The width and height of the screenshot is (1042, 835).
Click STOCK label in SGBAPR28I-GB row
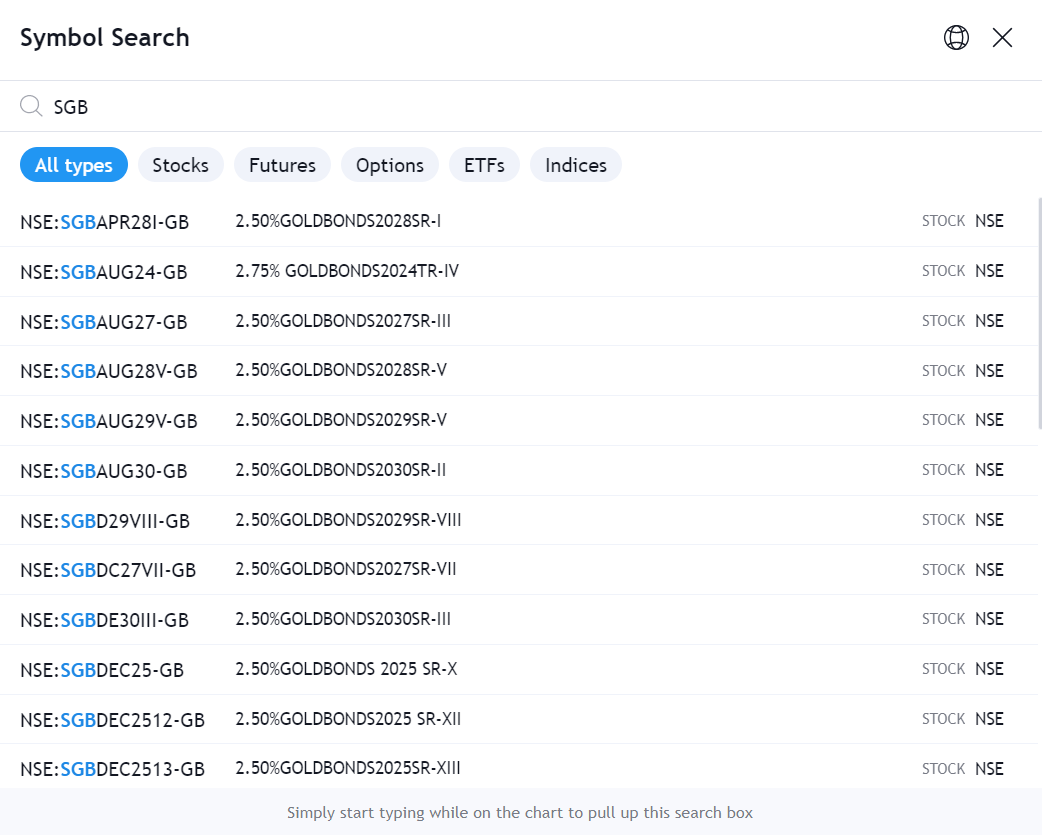(943, 221)
